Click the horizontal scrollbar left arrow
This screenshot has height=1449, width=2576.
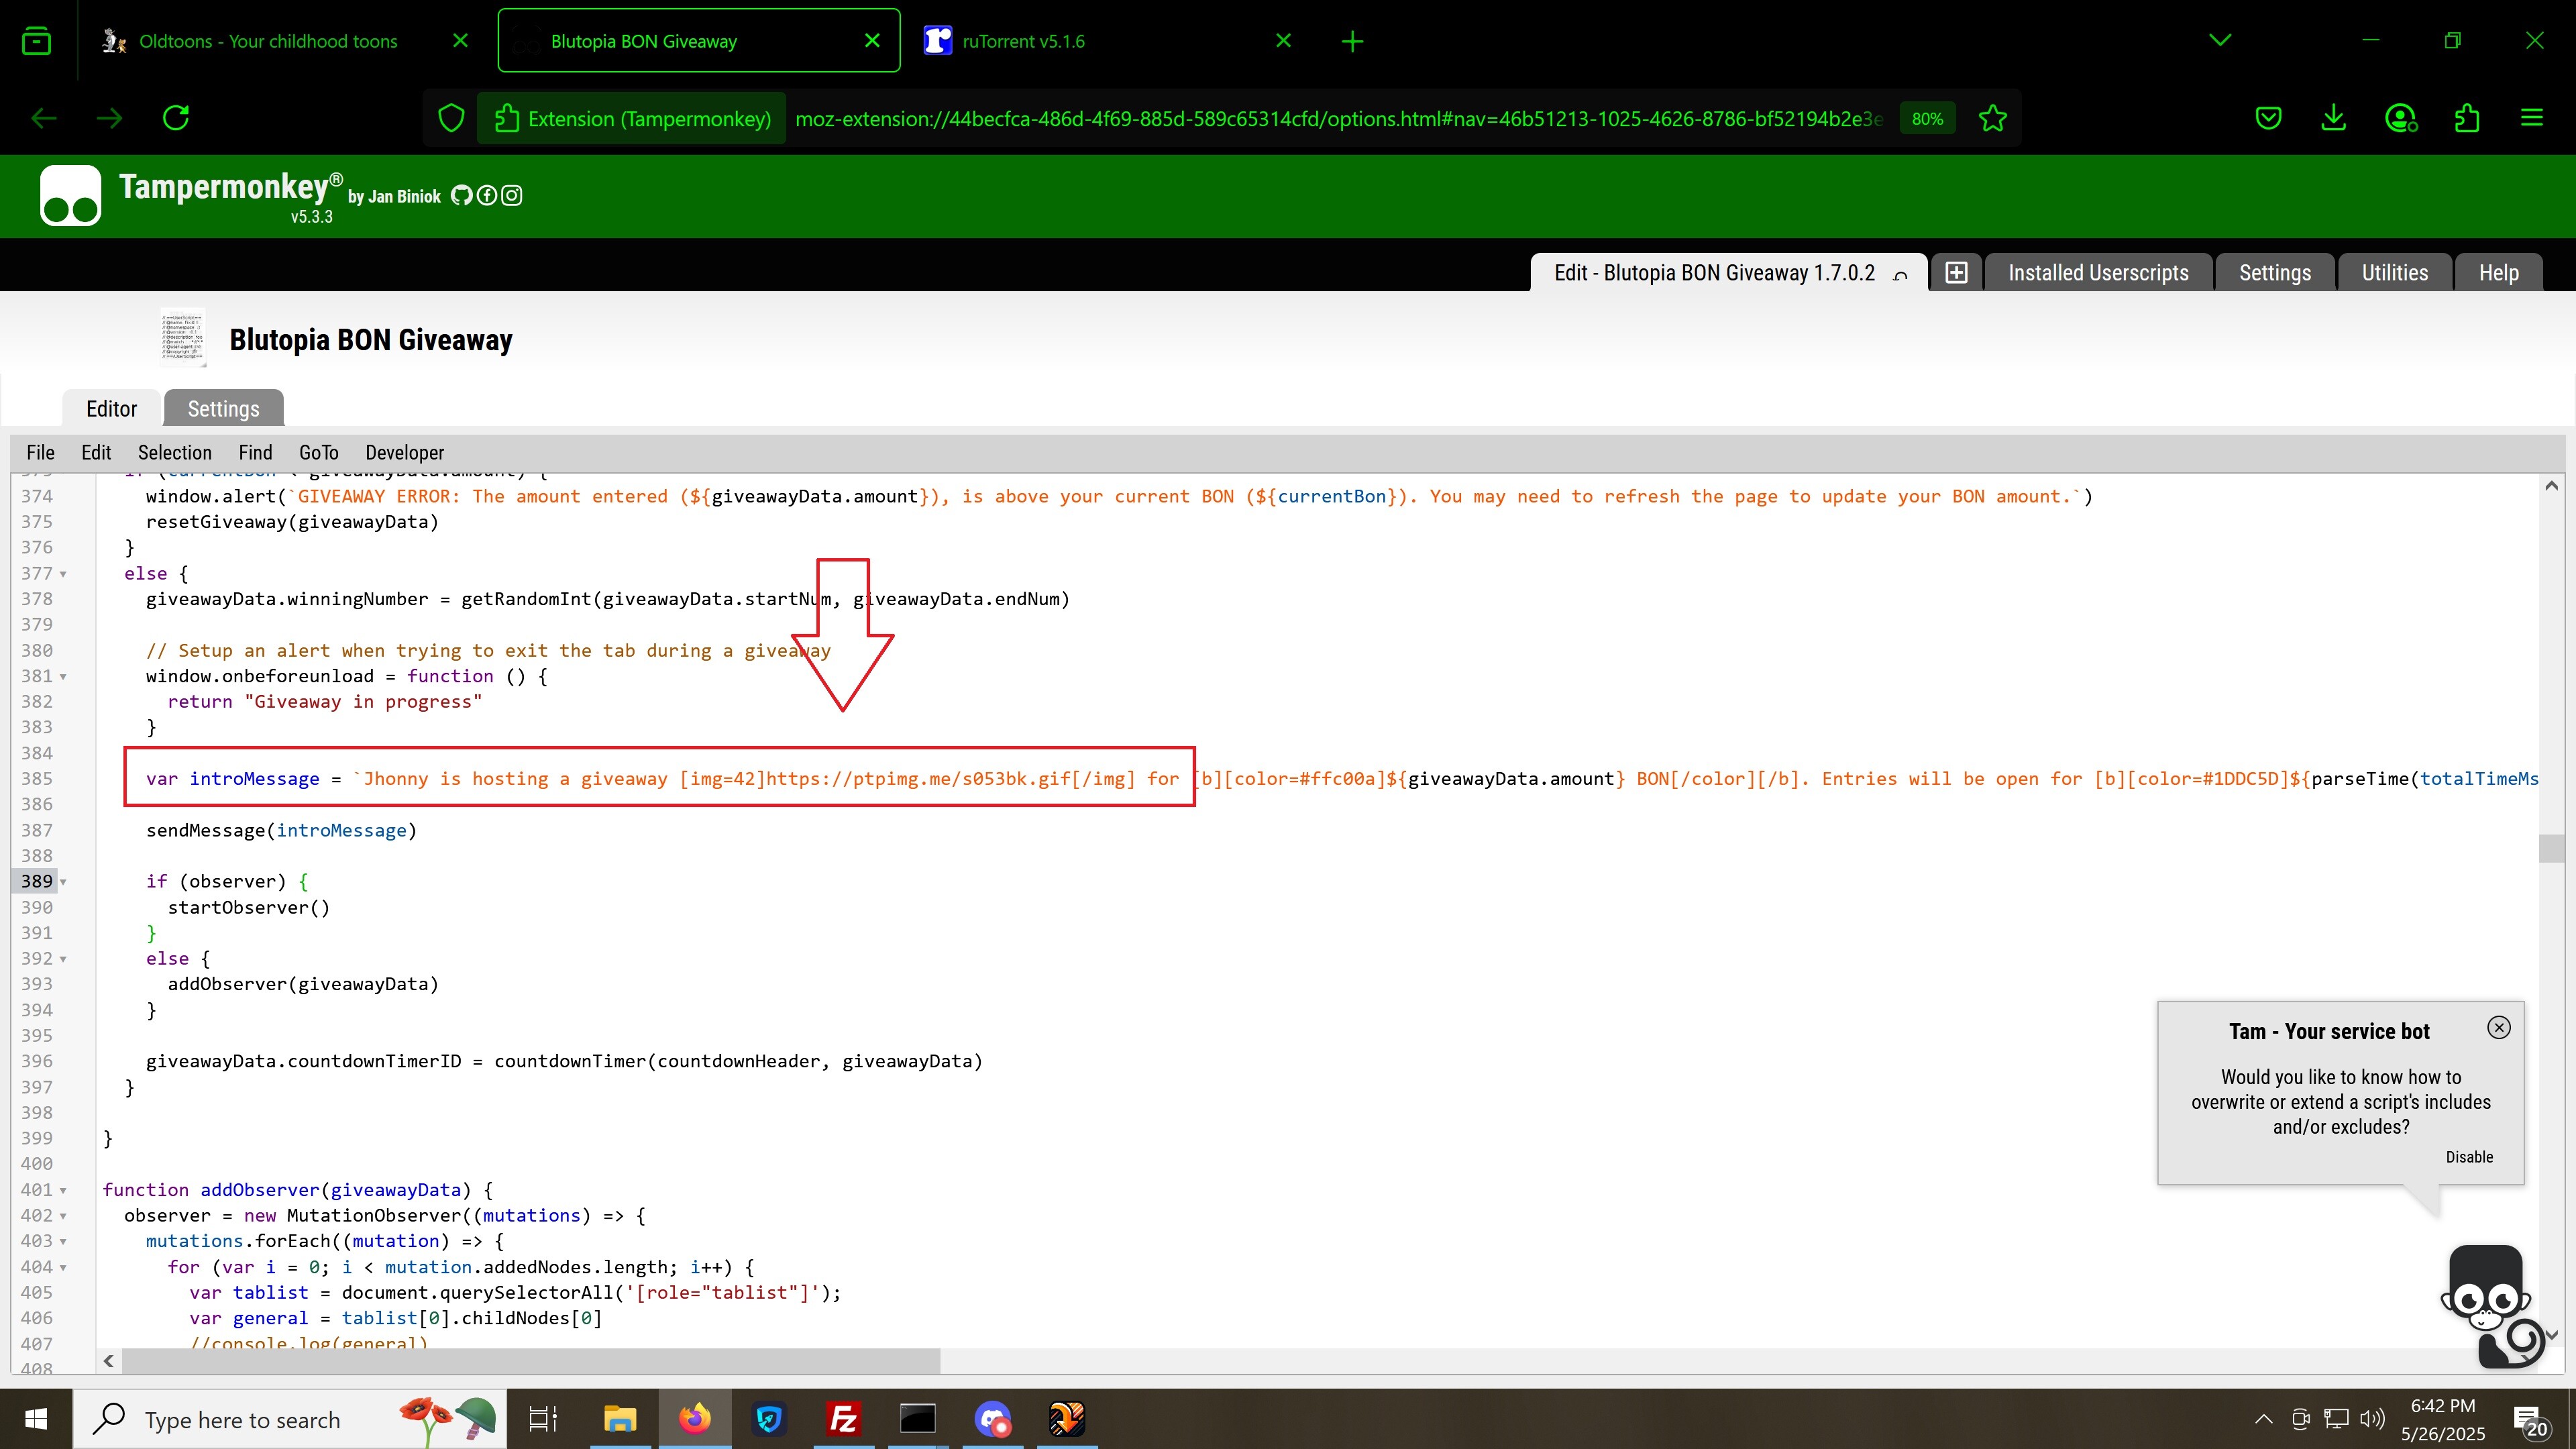tap(109, 1360)
